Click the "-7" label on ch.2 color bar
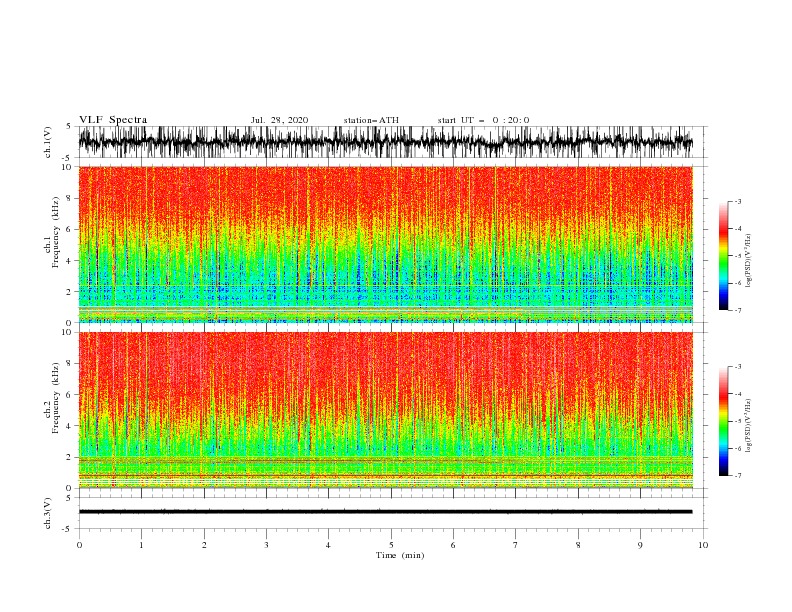The image size is (792, 612). point(738,476)
